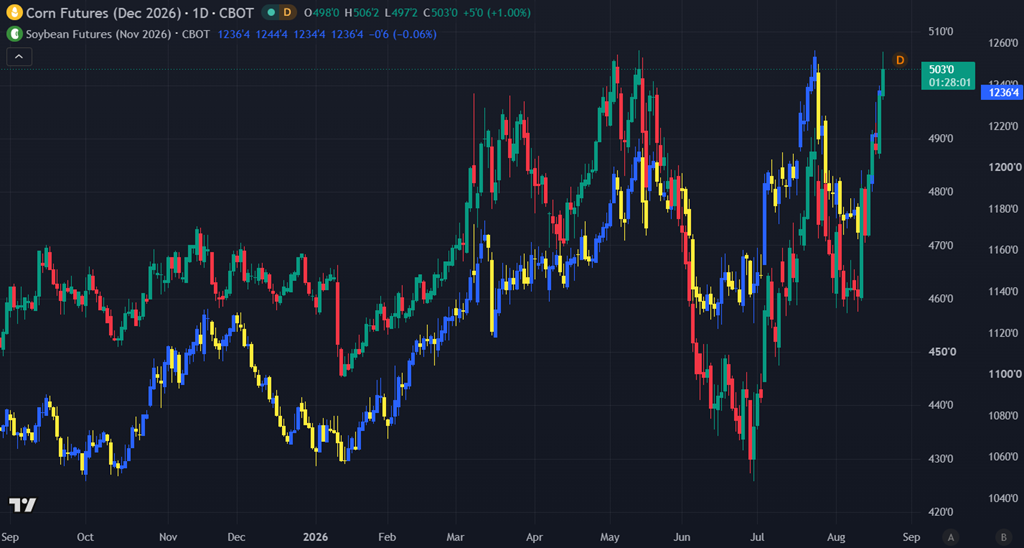Click the Oct label on time axis
The width and height of the screenshot is (1024, 548).
(x=85, y=538)
